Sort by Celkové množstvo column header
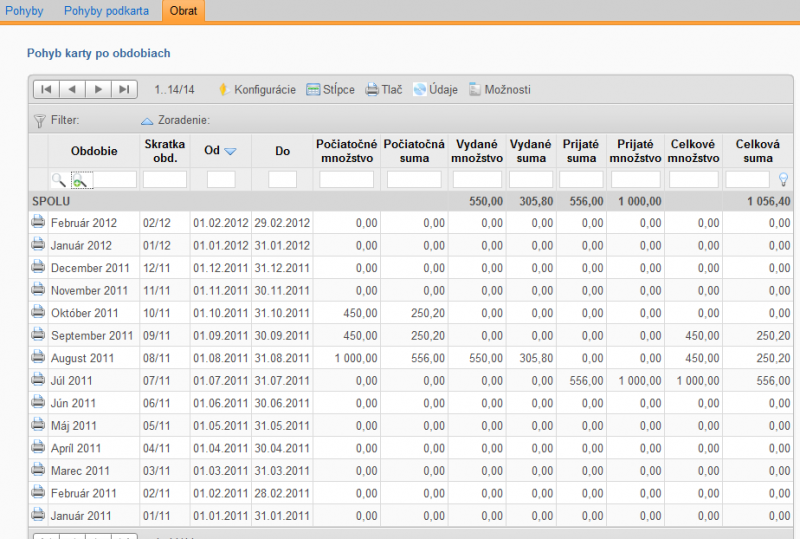The image size is (800, 539). coord(693,151)
